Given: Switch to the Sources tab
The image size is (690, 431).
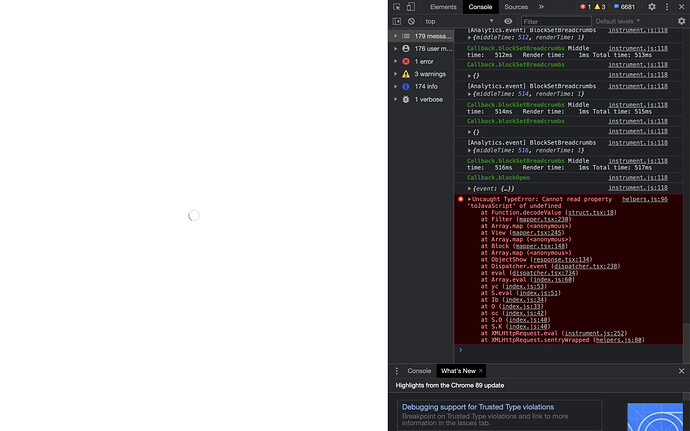Looking at the screenshot, I should (516, 7).
